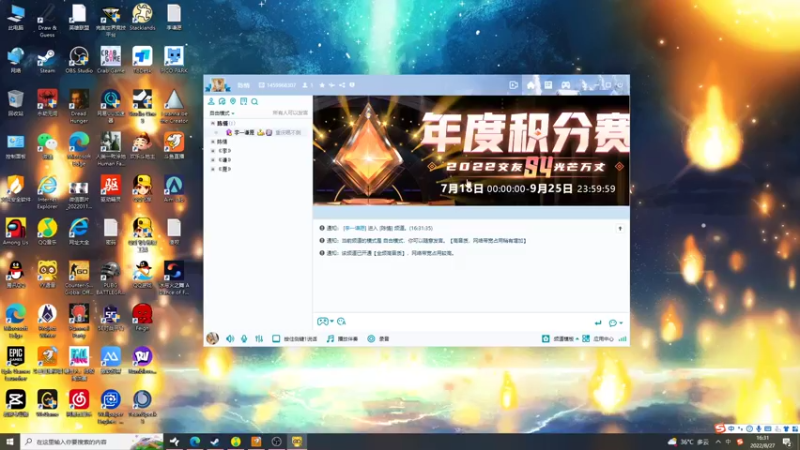Open chat bubble options dropdown
This screenshot has width=800, height=450.
615,322
